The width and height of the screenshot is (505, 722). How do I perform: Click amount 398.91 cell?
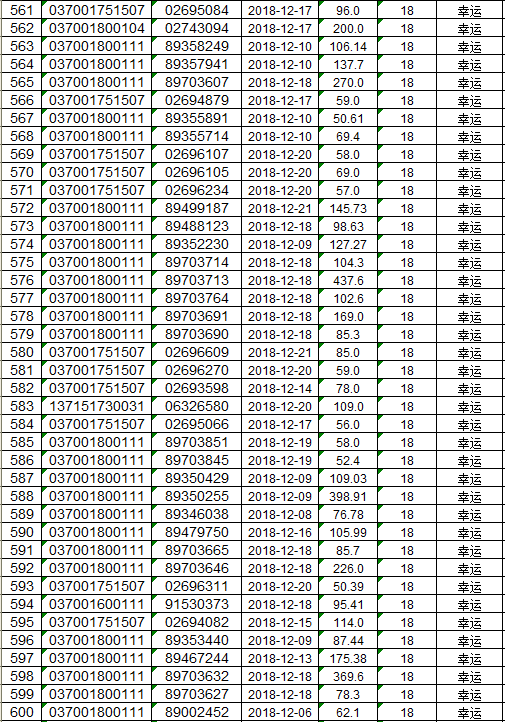pos(348,496)
